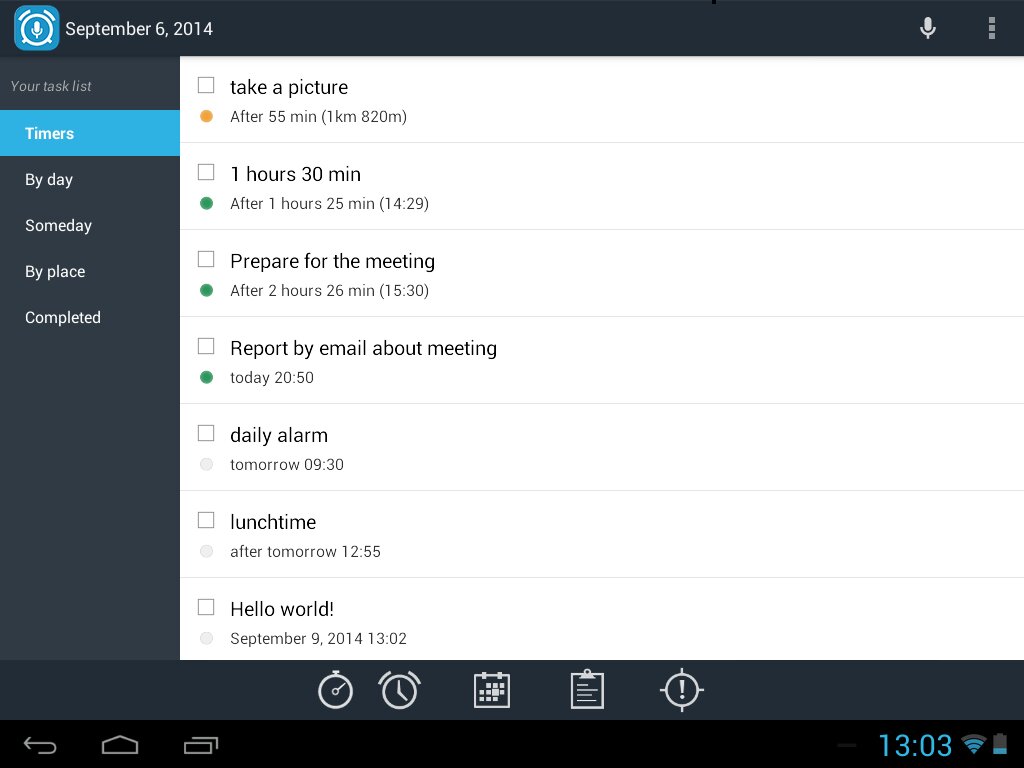The width and height of the screenshot is (1024, 768).
Task: Tap the app logo icon
Action: pos(37,28)
